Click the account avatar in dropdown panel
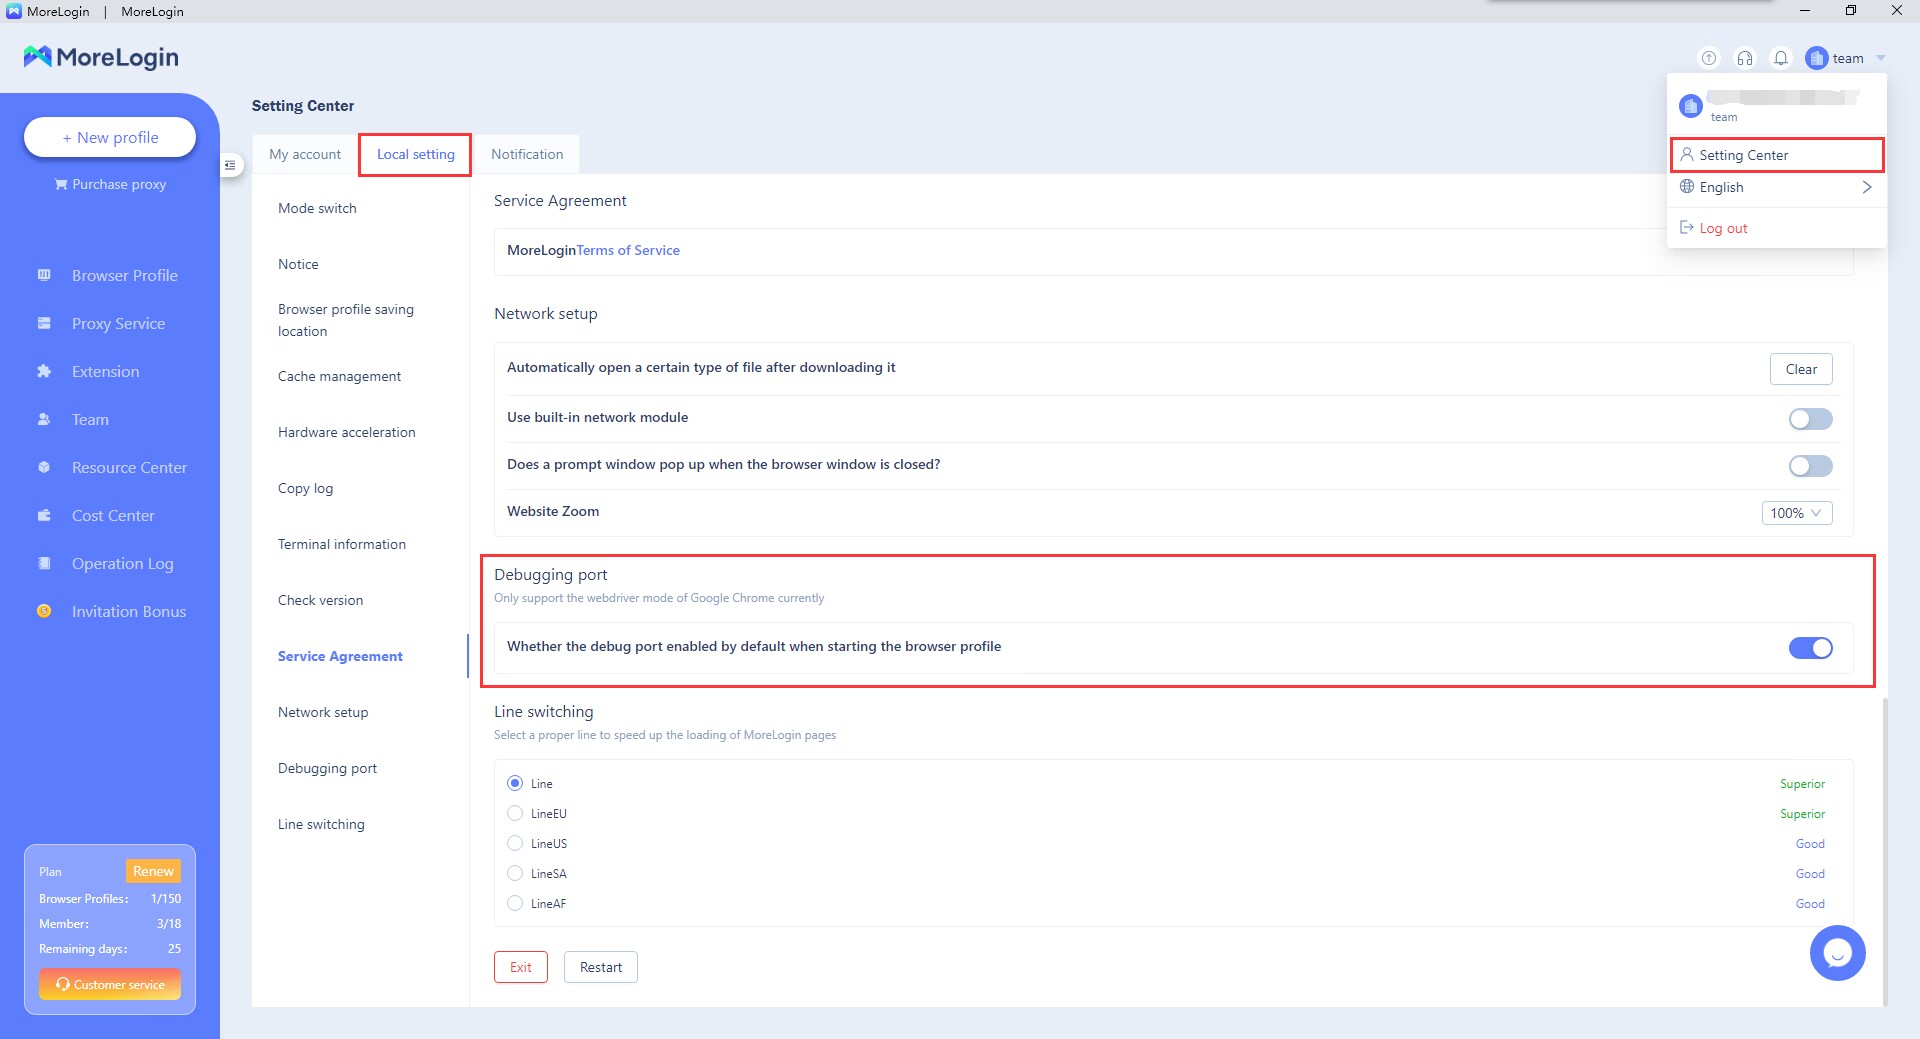The width and height of the screenshot is (1920, 1039). click(1691, 105)
